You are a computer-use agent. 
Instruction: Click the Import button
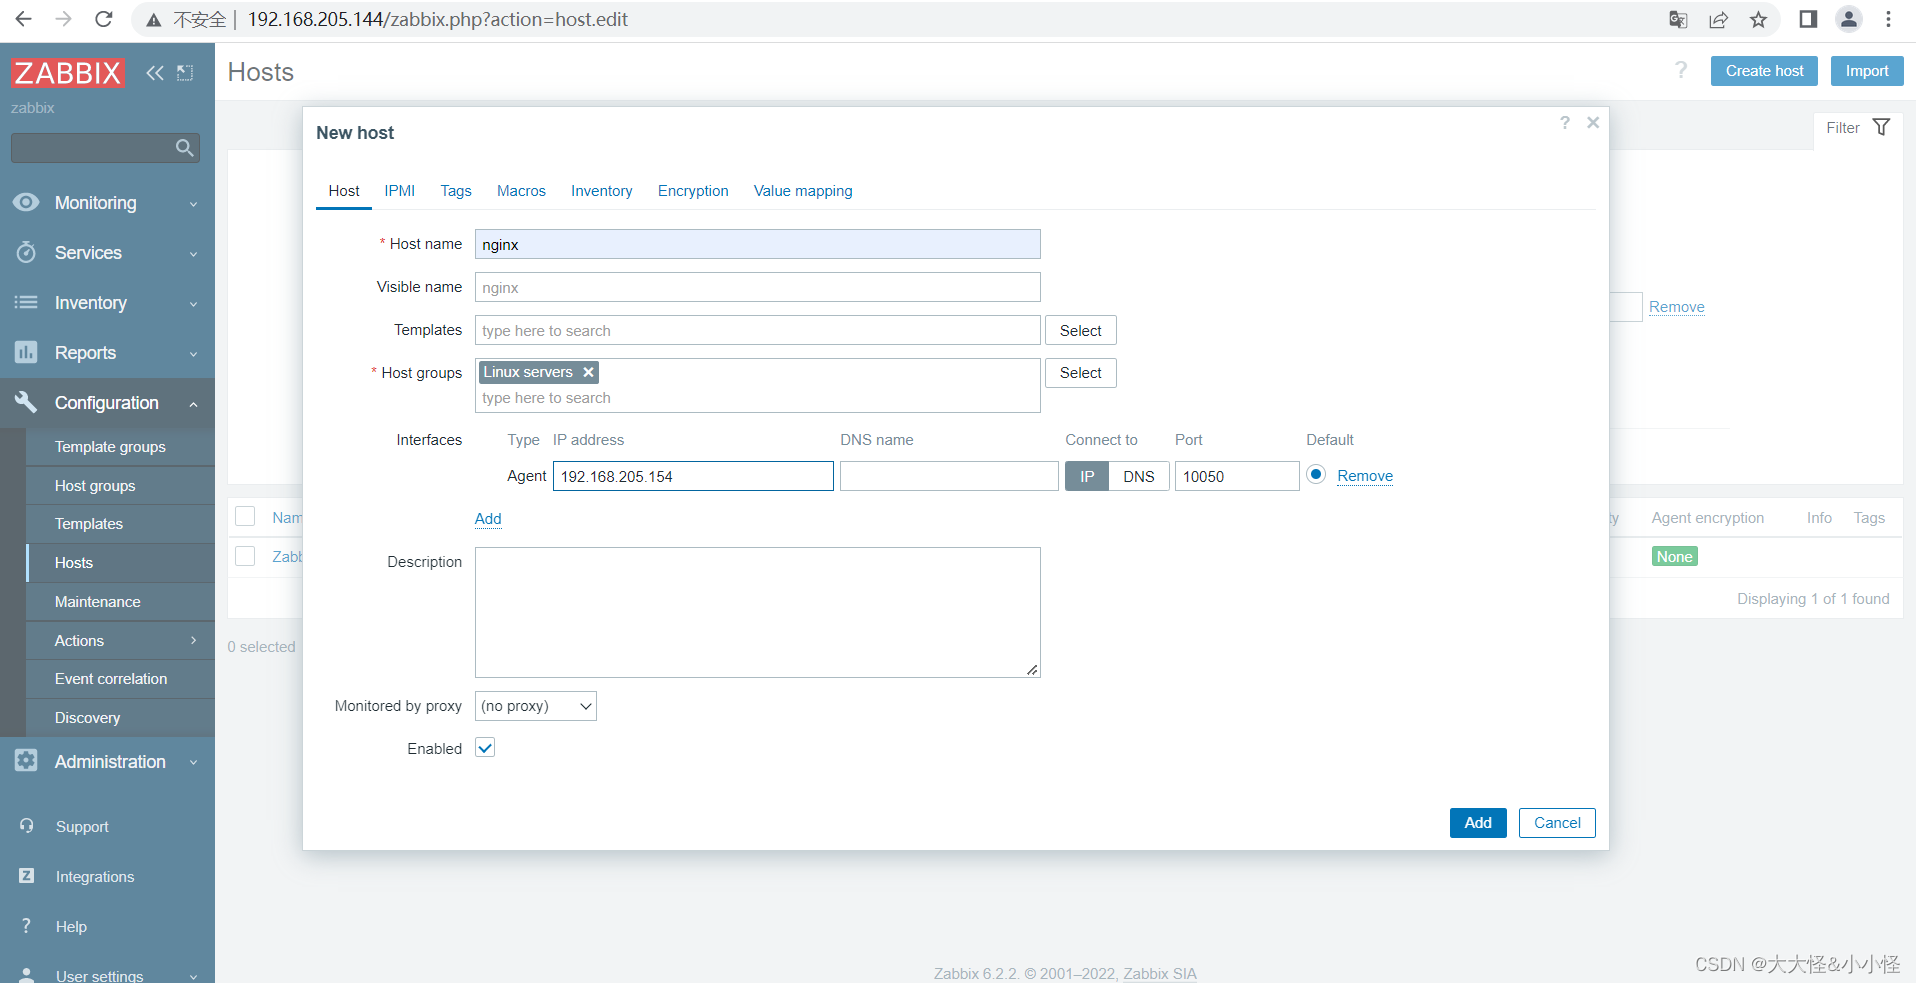tap(1867, 70)
